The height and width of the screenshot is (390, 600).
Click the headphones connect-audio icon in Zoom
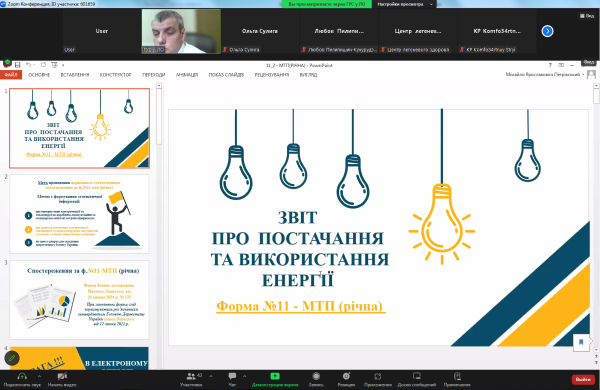pos(22,377)
